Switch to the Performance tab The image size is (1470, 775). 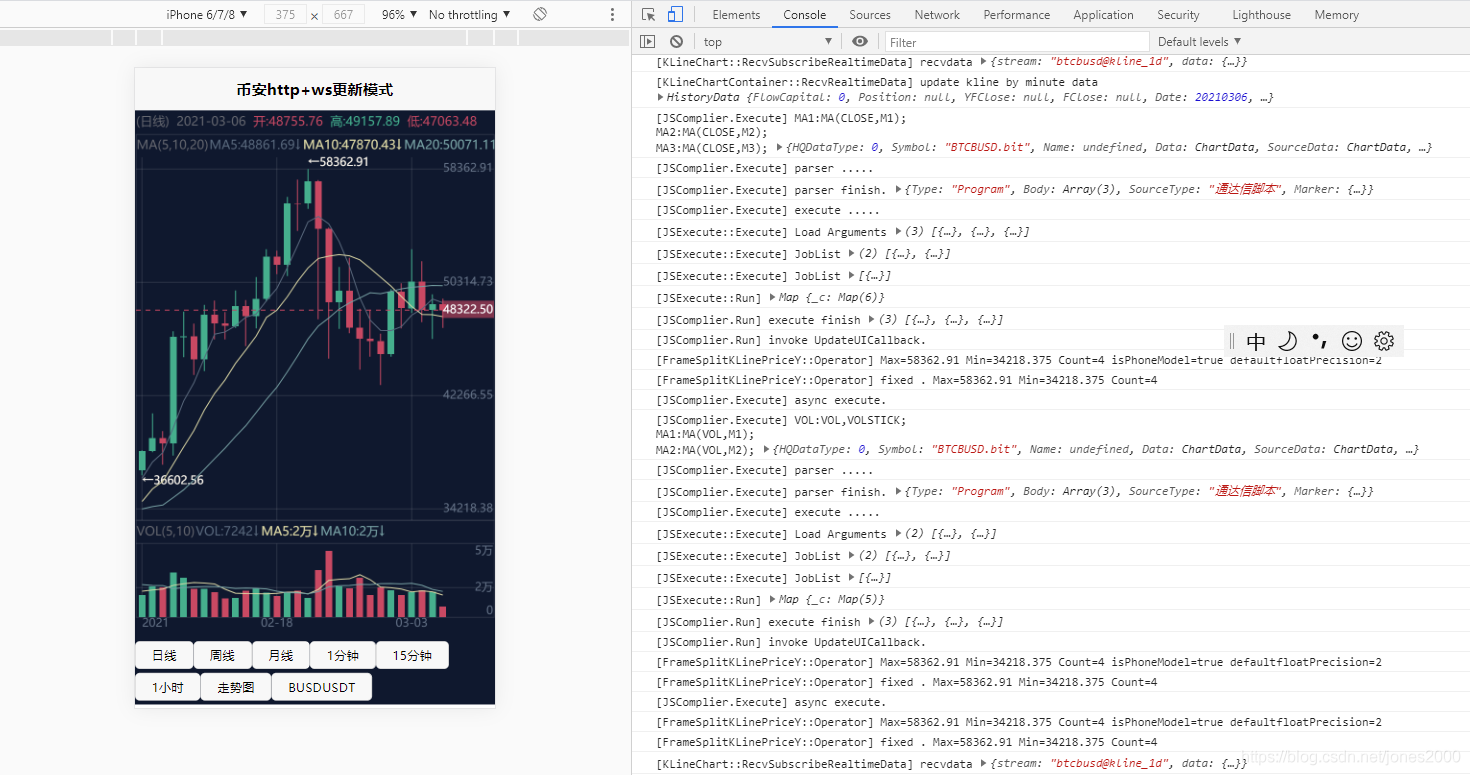tap(1017, 14)
